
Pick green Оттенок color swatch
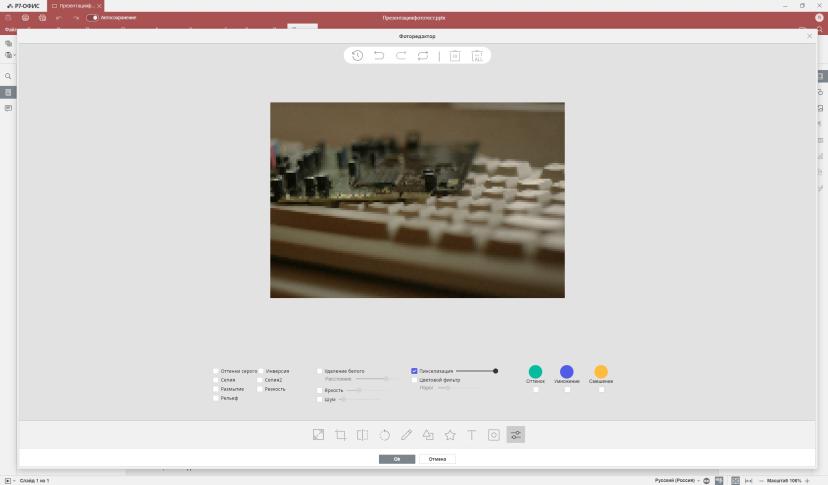(535, 371)
